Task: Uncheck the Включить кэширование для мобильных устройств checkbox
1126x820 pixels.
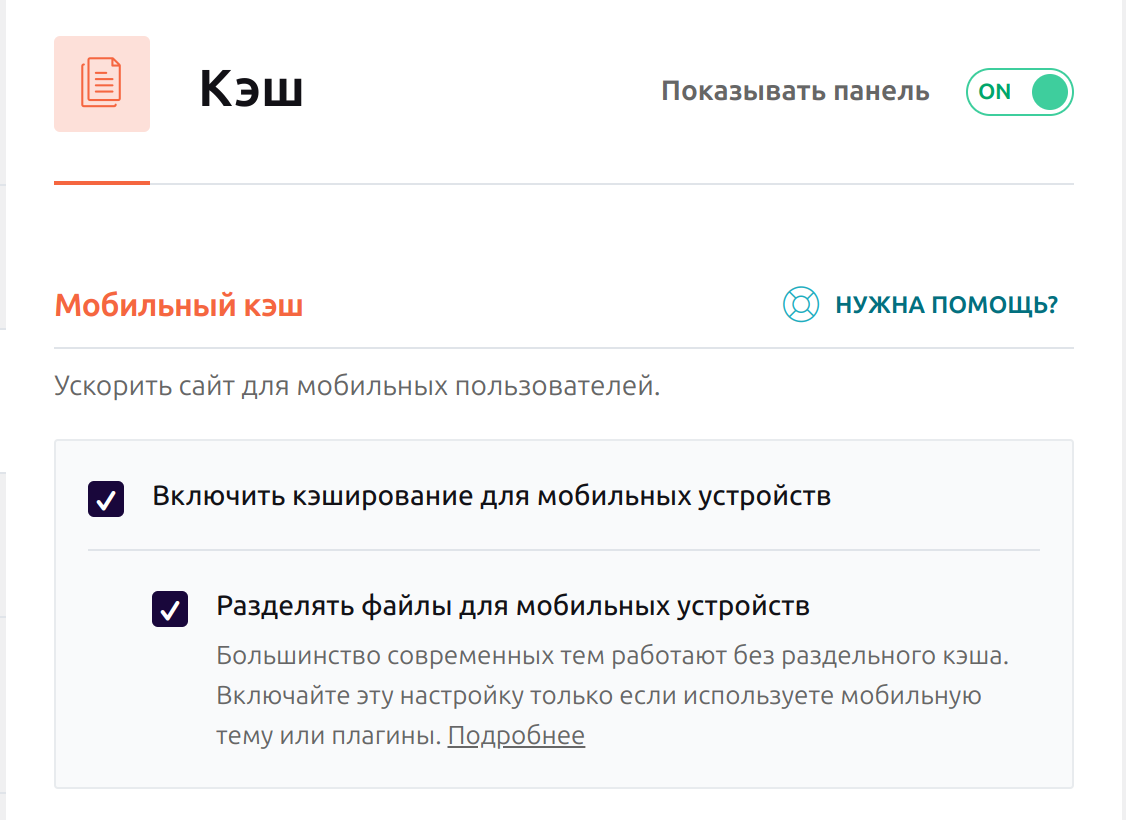Action: (106, 498)
